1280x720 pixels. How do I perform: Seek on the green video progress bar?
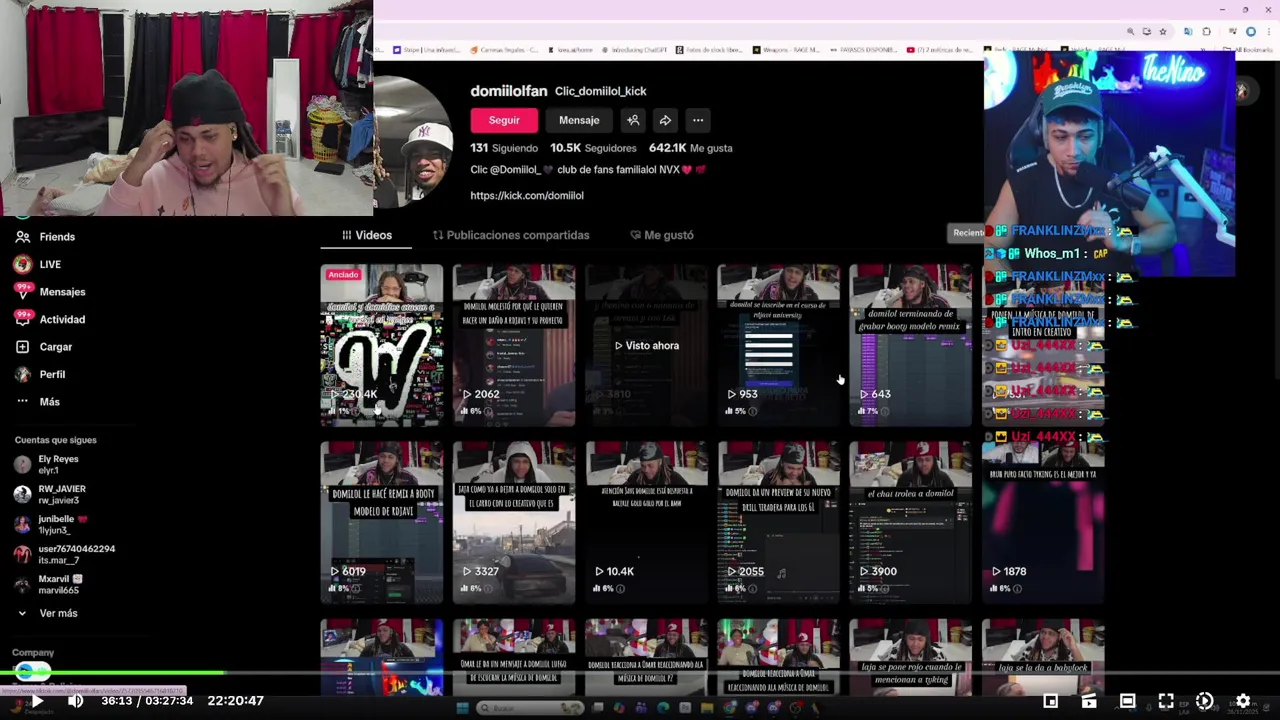(640, 673)
